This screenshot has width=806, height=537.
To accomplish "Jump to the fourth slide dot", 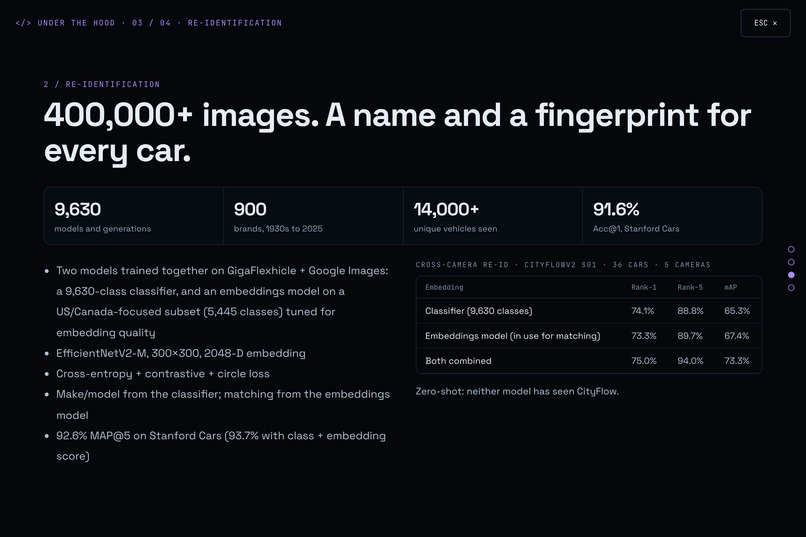I will pos(791,288).
